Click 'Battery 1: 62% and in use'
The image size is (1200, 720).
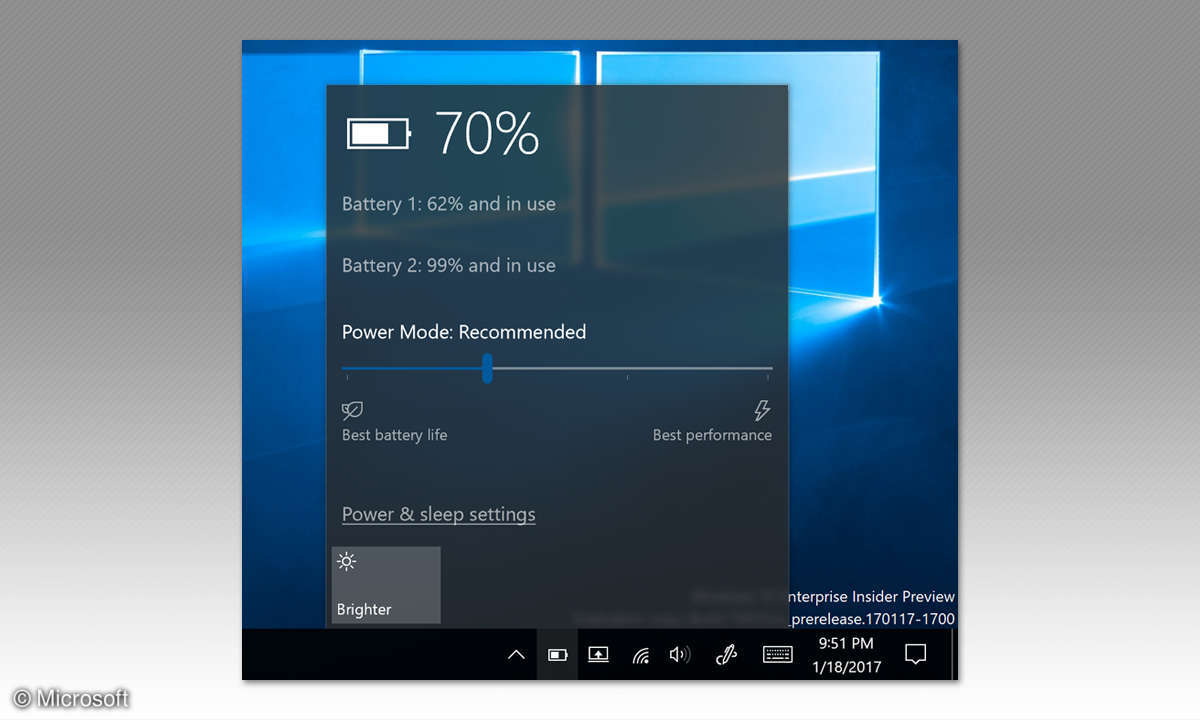[449, 204]
